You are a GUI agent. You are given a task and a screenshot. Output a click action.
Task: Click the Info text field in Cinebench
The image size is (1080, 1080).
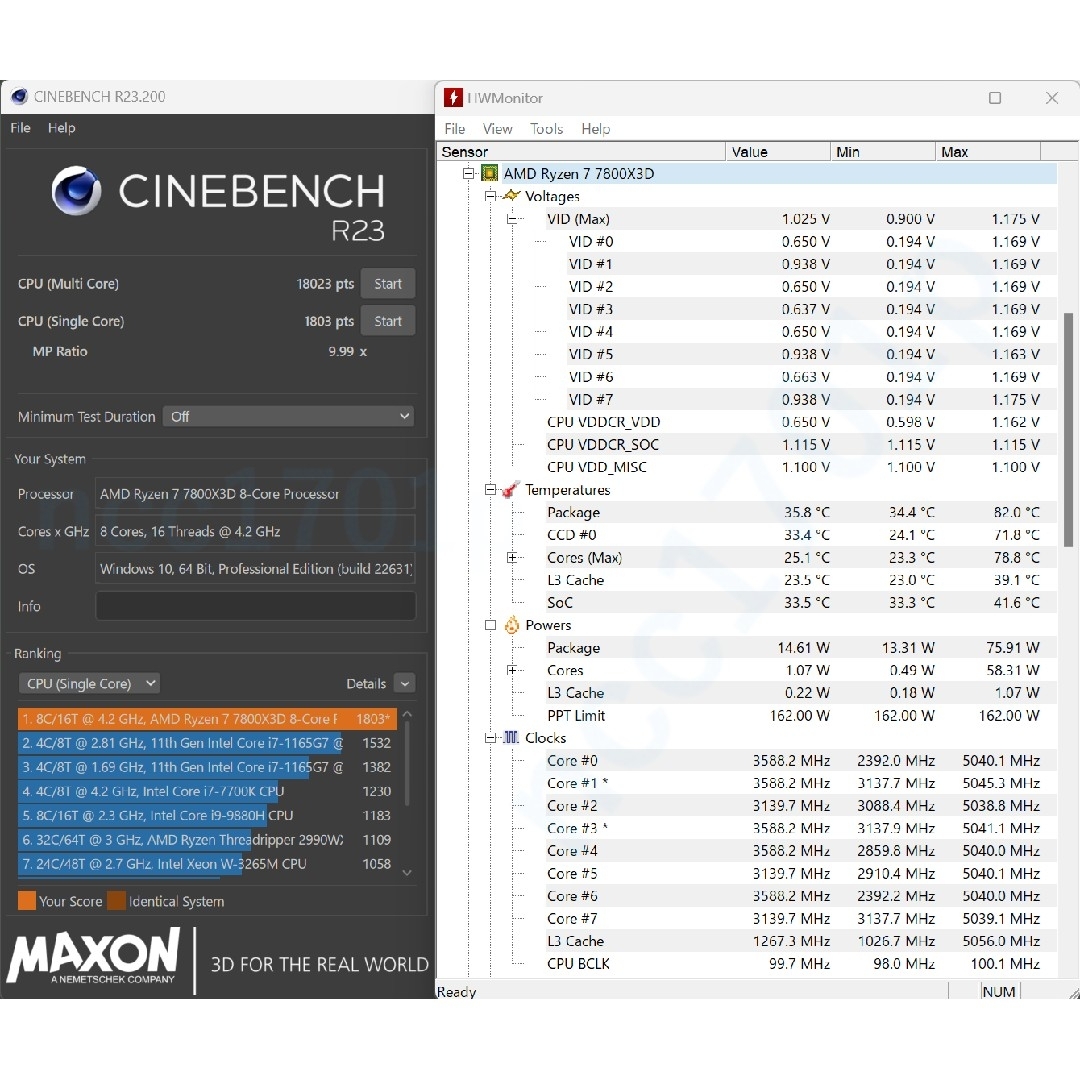click(256, 606)
